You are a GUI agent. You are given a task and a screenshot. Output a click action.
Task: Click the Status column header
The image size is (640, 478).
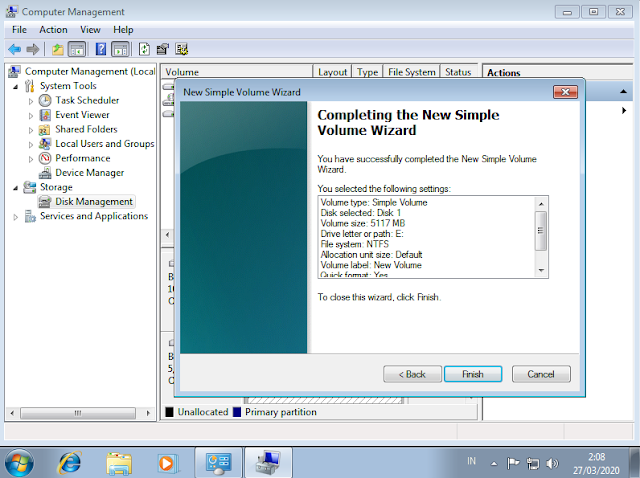tap(458, 72)
